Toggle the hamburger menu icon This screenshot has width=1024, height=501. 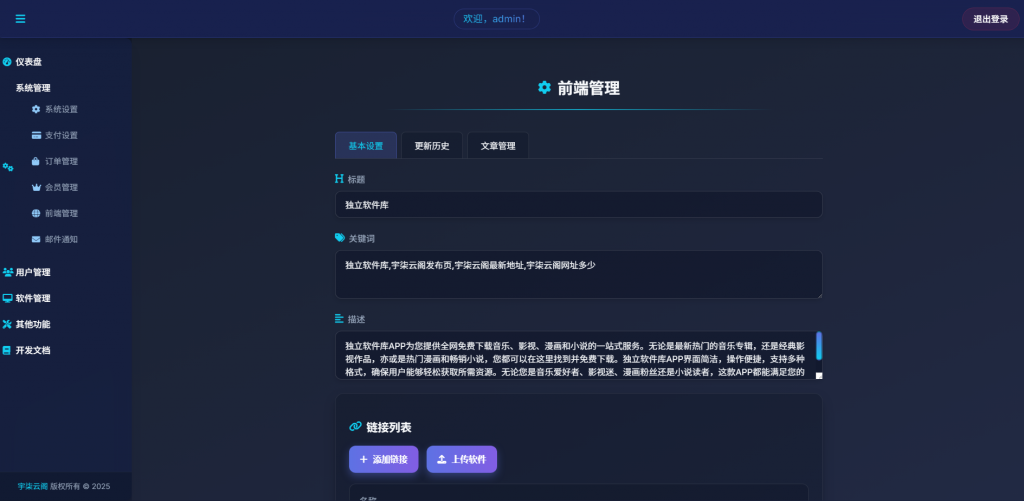[x=20, y=19]
